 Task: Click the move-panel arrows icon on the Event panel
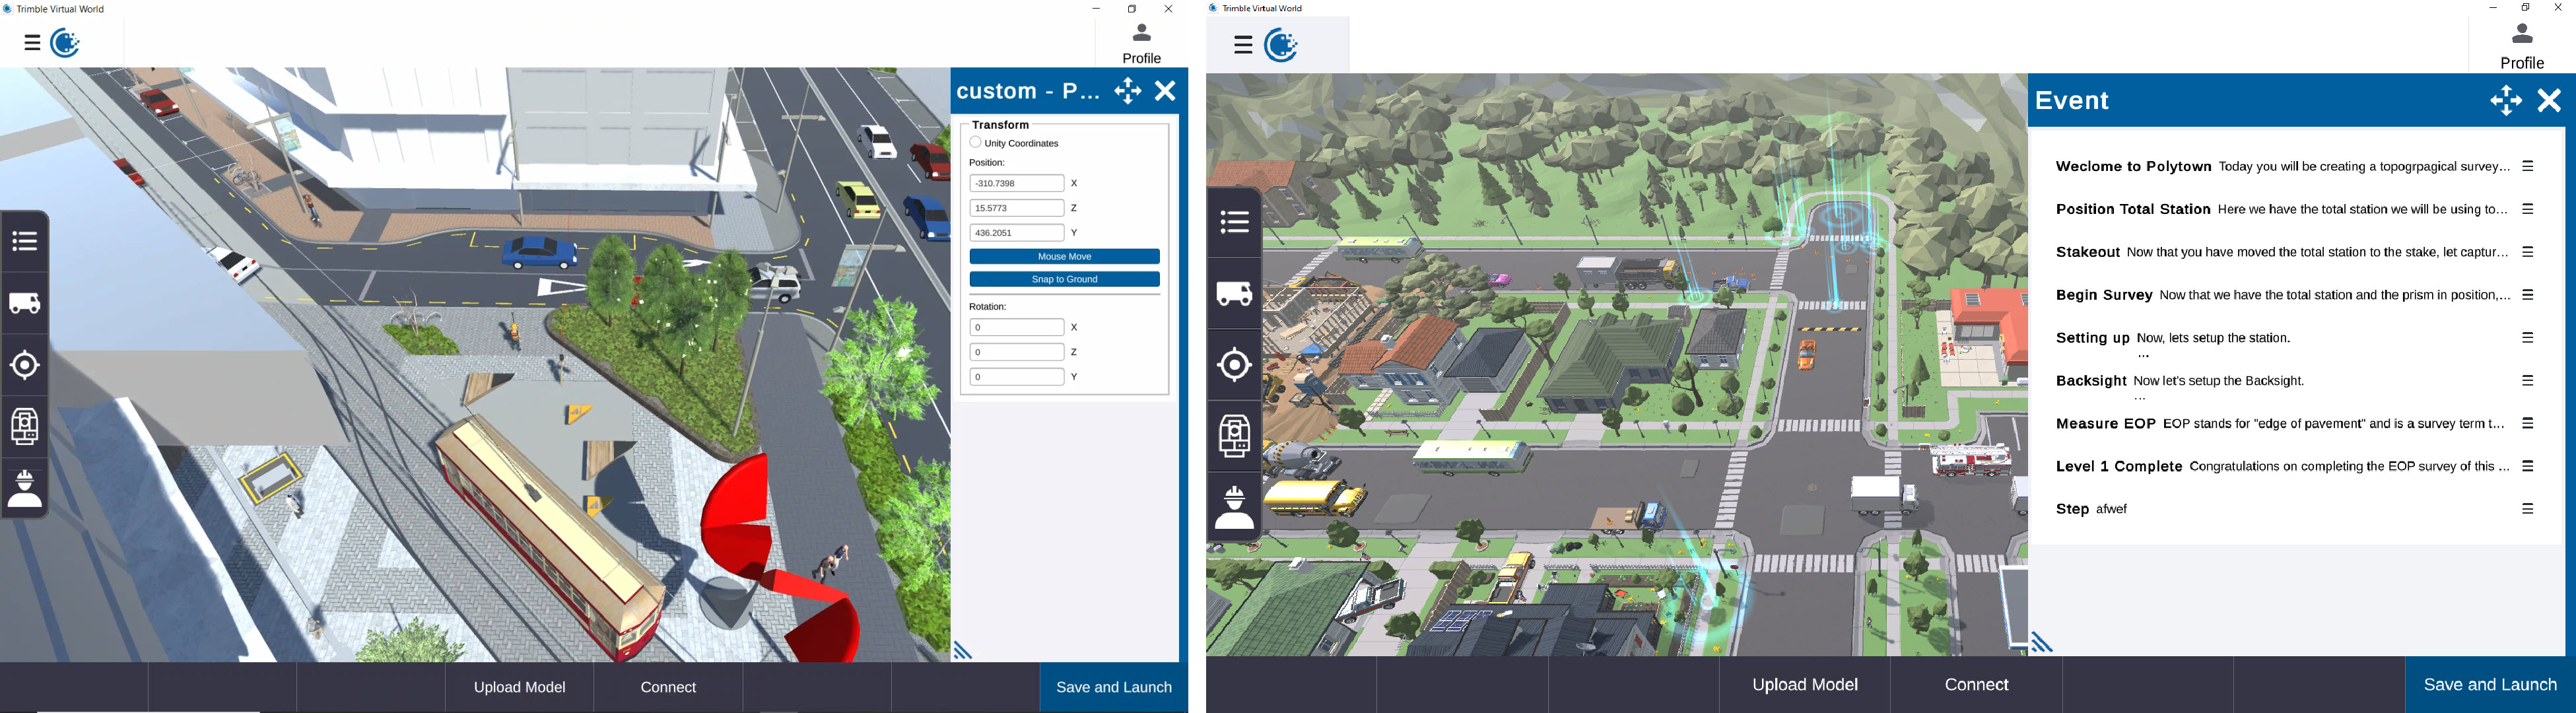tap(2505, 101)
